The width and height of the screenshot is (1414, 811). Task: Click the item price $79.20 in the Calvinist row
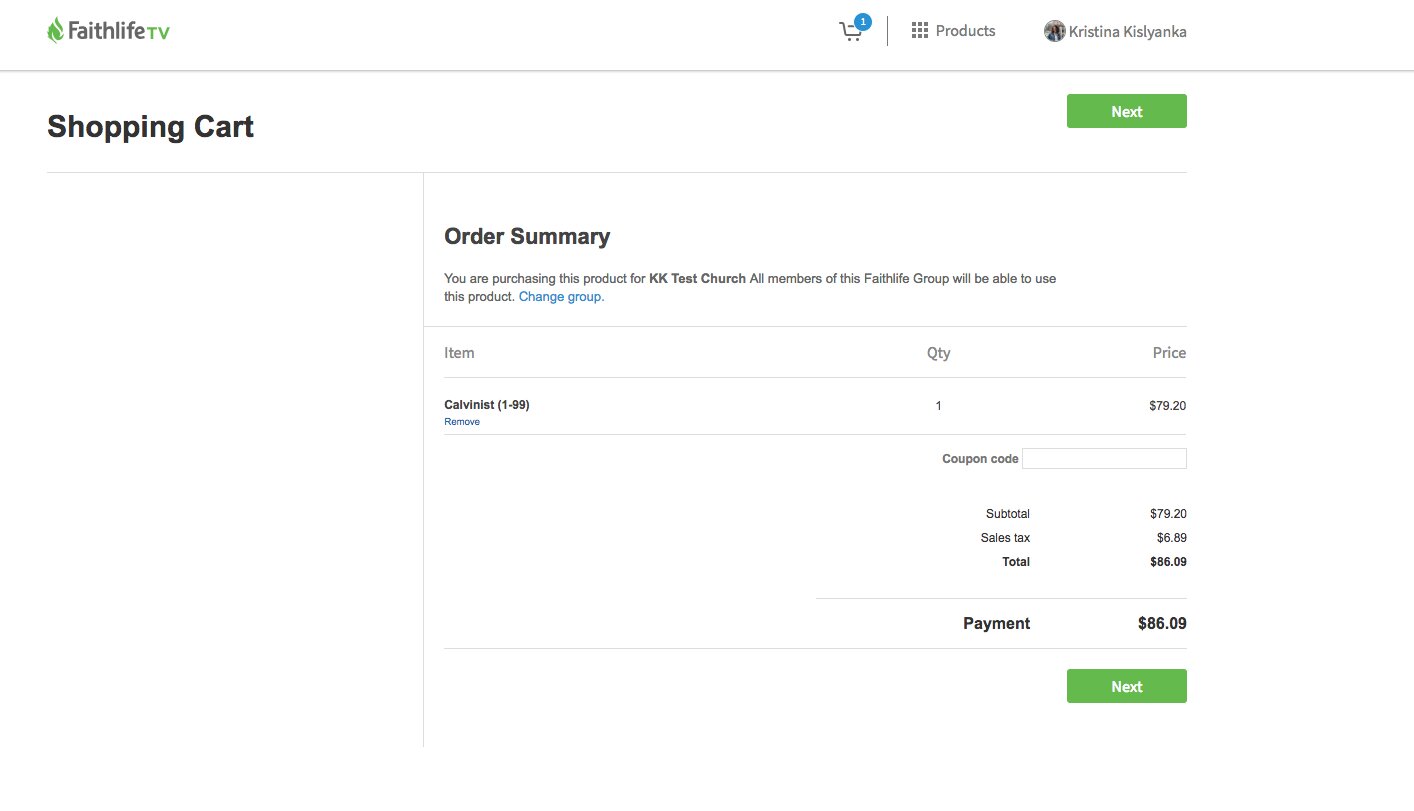(1168, 406)
